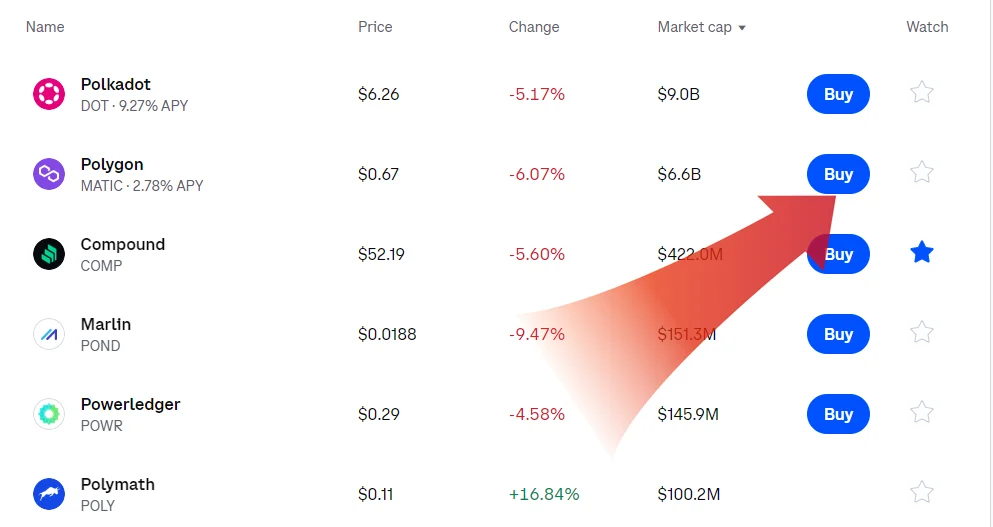
Task: Click the Polygon MATIC logo icon
Action: click(49, 174)
